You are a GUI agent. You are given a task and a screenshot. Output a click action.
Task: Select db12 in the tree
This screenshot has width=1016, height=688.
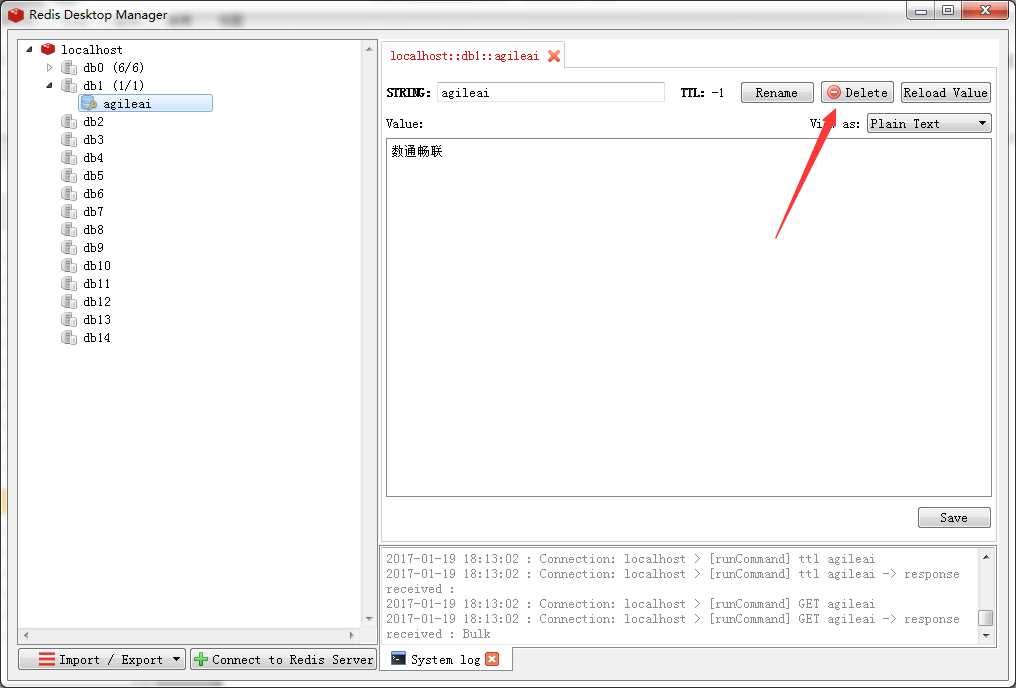click(97, 302)
